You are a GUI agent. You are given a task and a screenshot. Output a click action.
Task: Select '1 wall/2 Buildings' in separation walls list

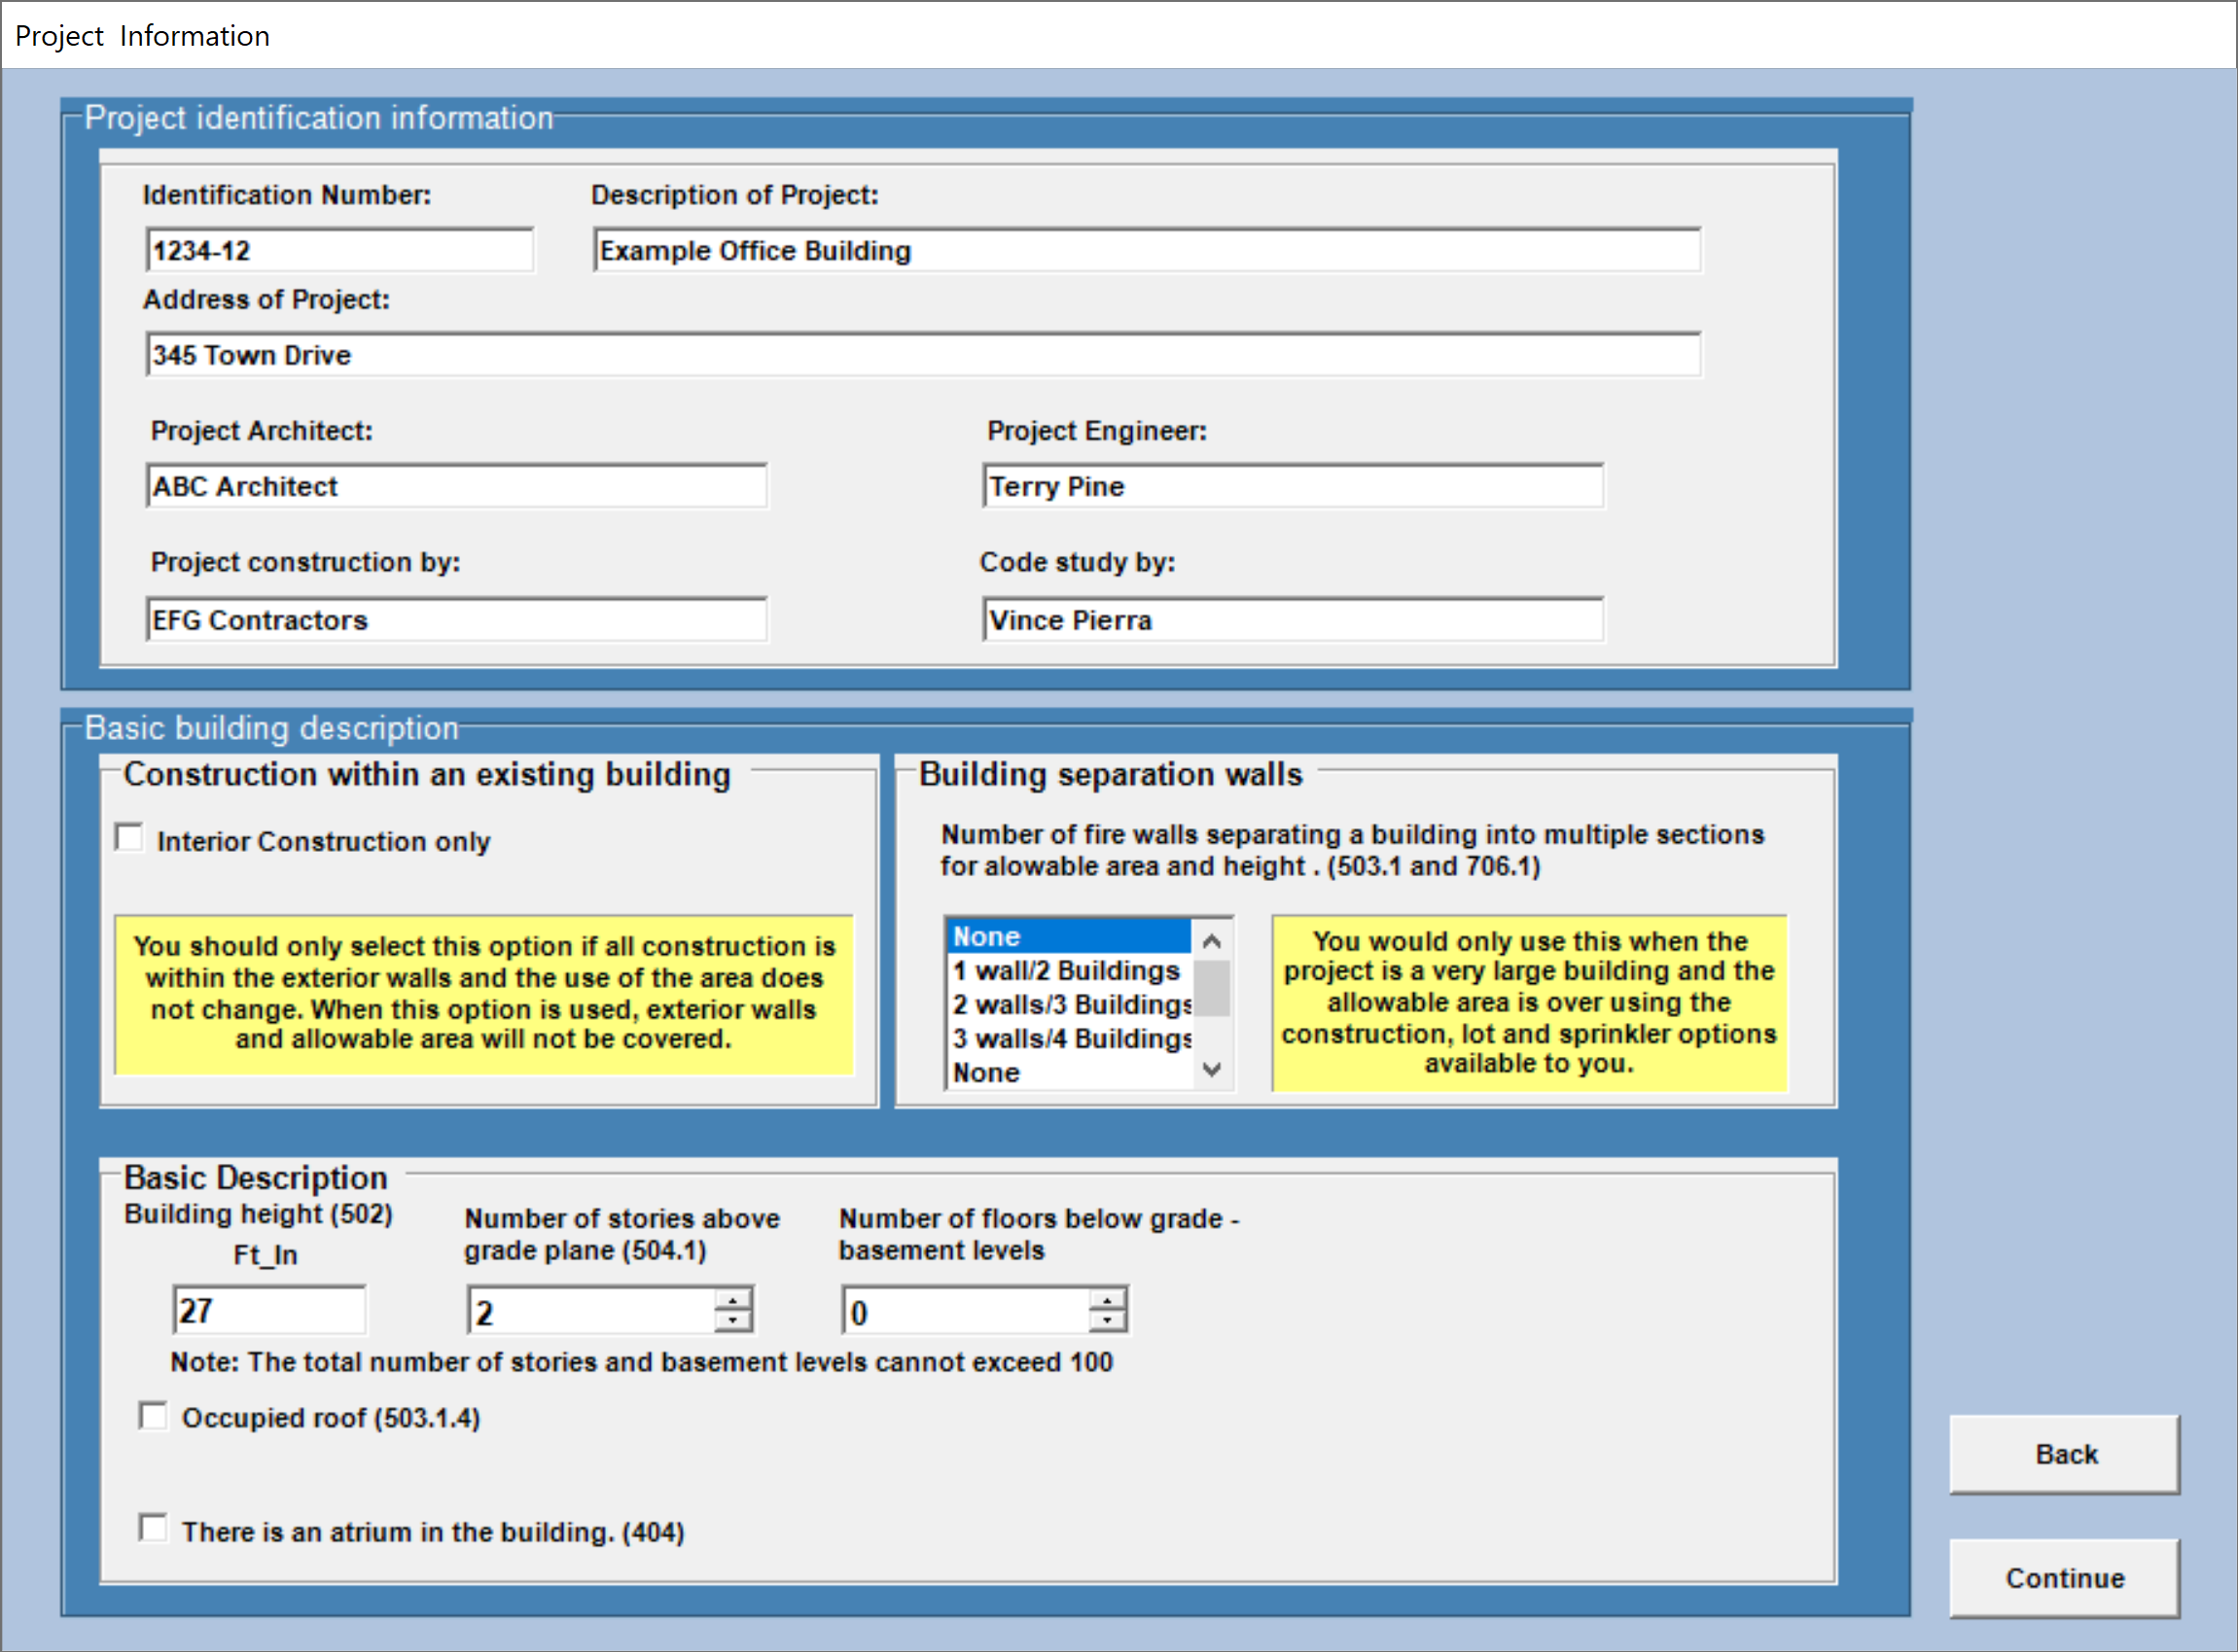pos(1060,969)
